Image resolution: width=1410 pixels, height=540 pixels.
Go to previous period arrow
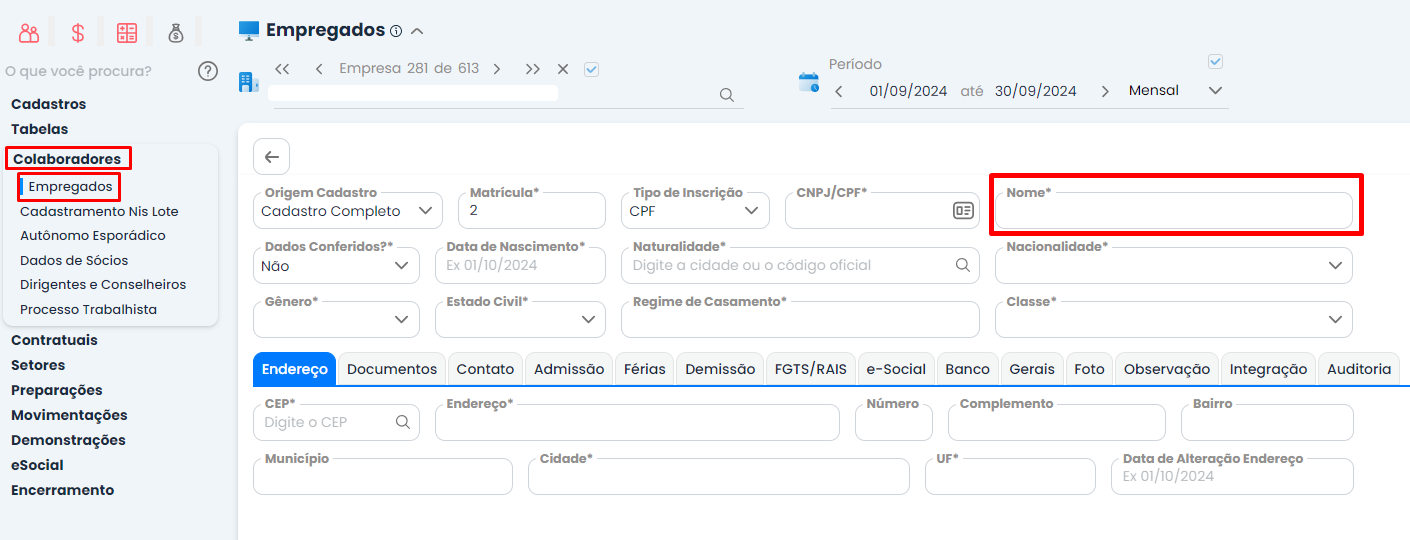pyautogui.click(x=839, y=91)
